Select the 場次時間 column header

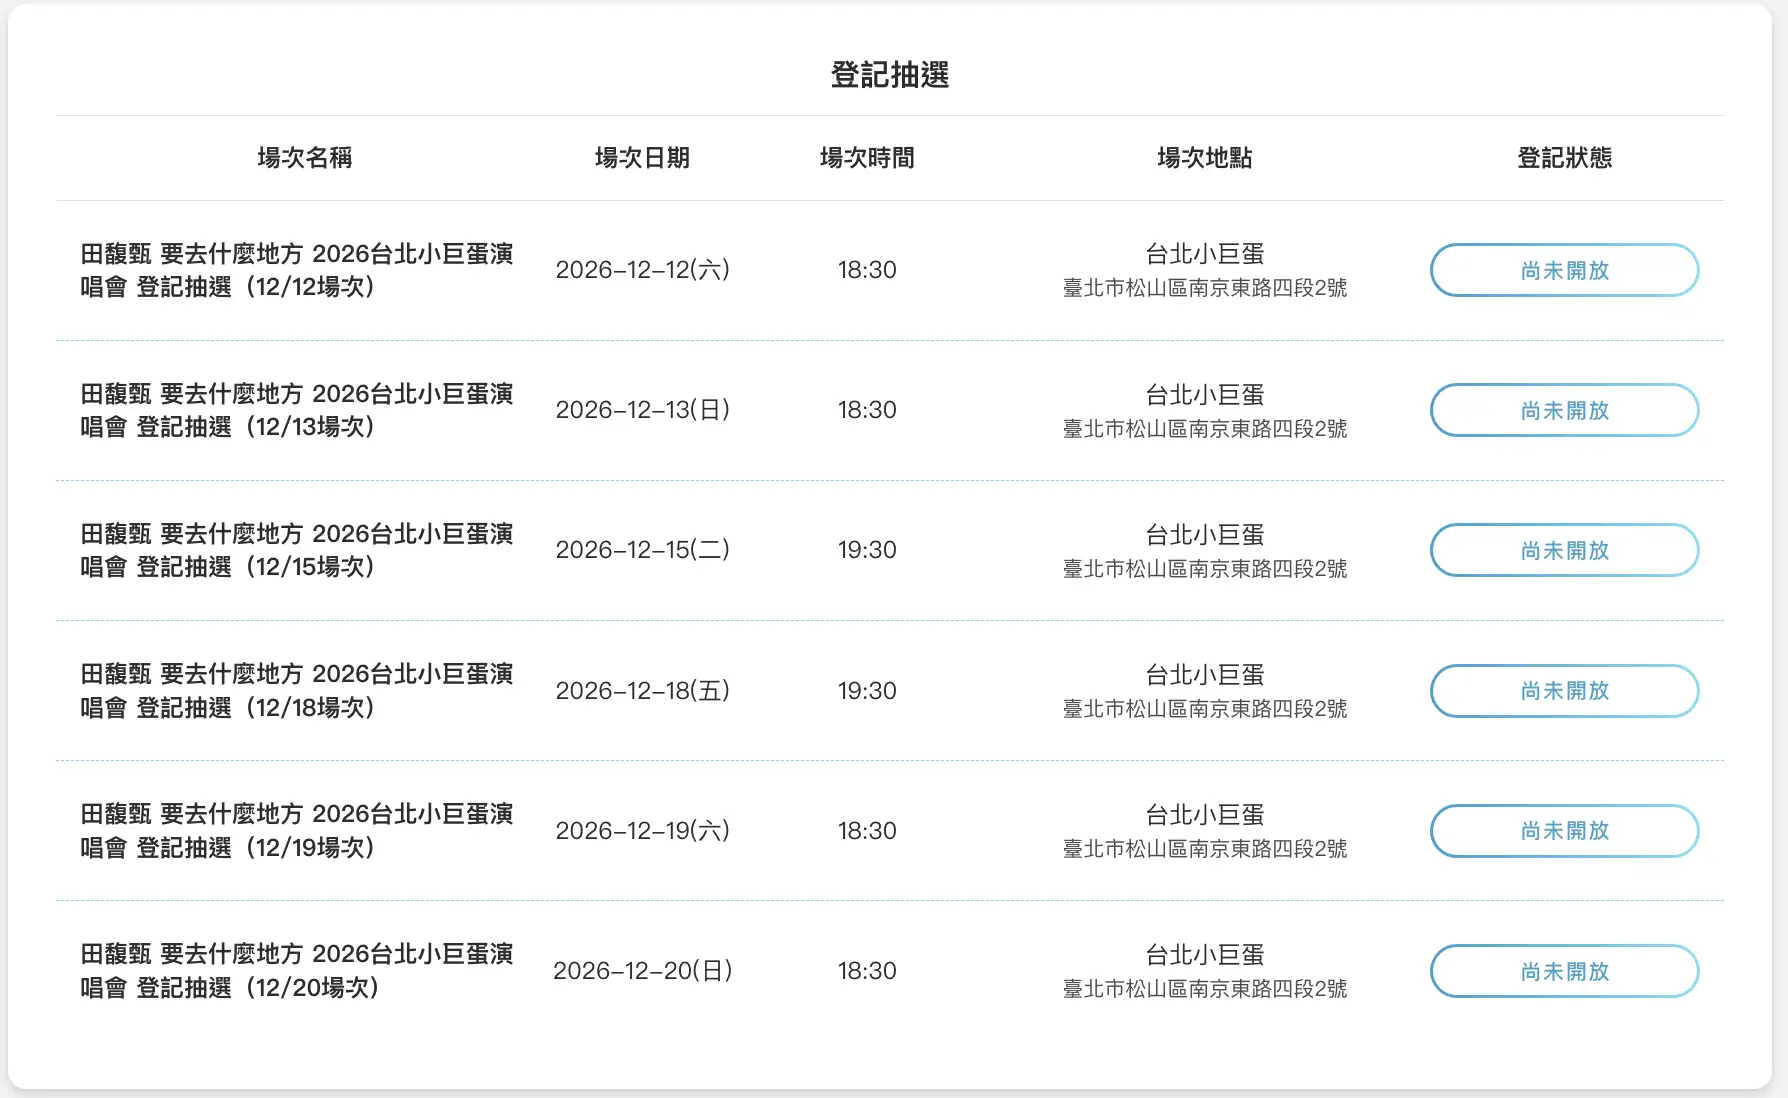(x=867, y=158)
